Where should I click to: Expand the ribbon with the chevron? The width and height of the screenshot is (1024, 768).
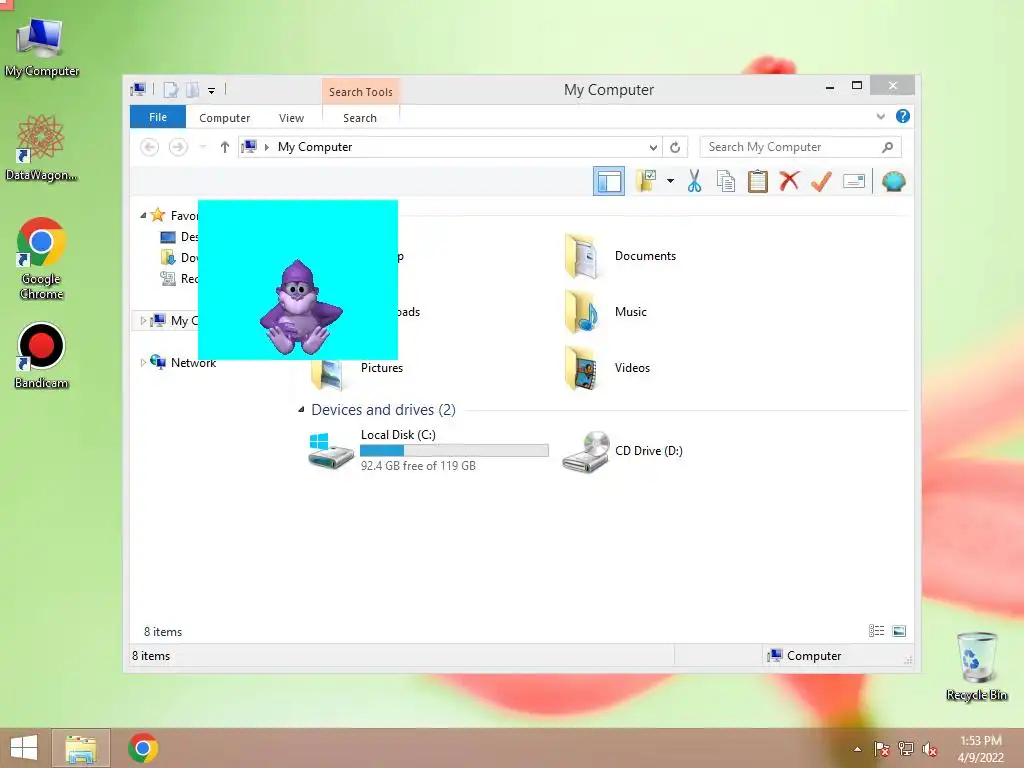pos(880,116)
